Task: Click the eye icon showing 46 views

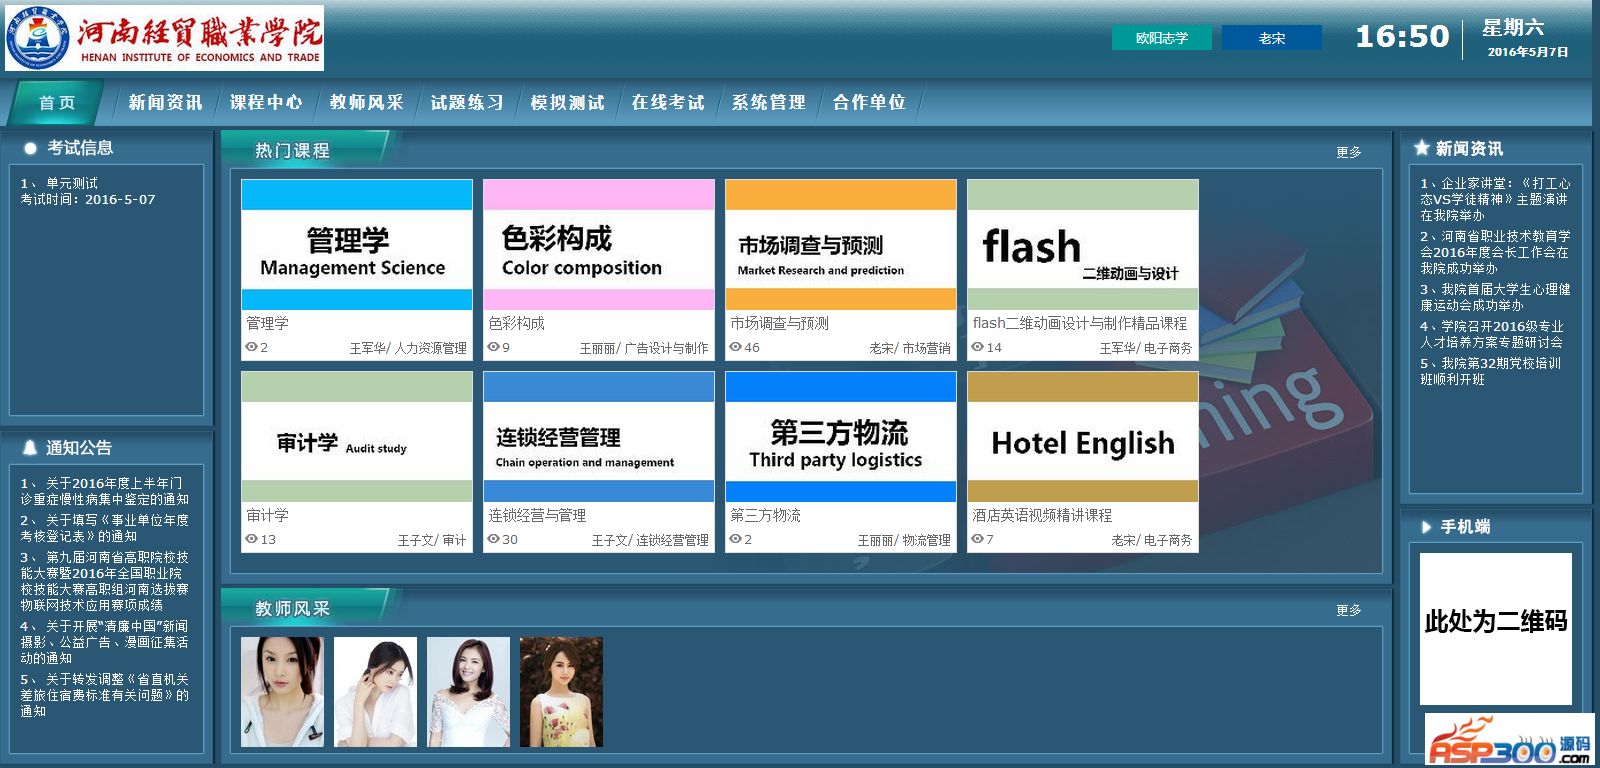Action: (735, 347)
